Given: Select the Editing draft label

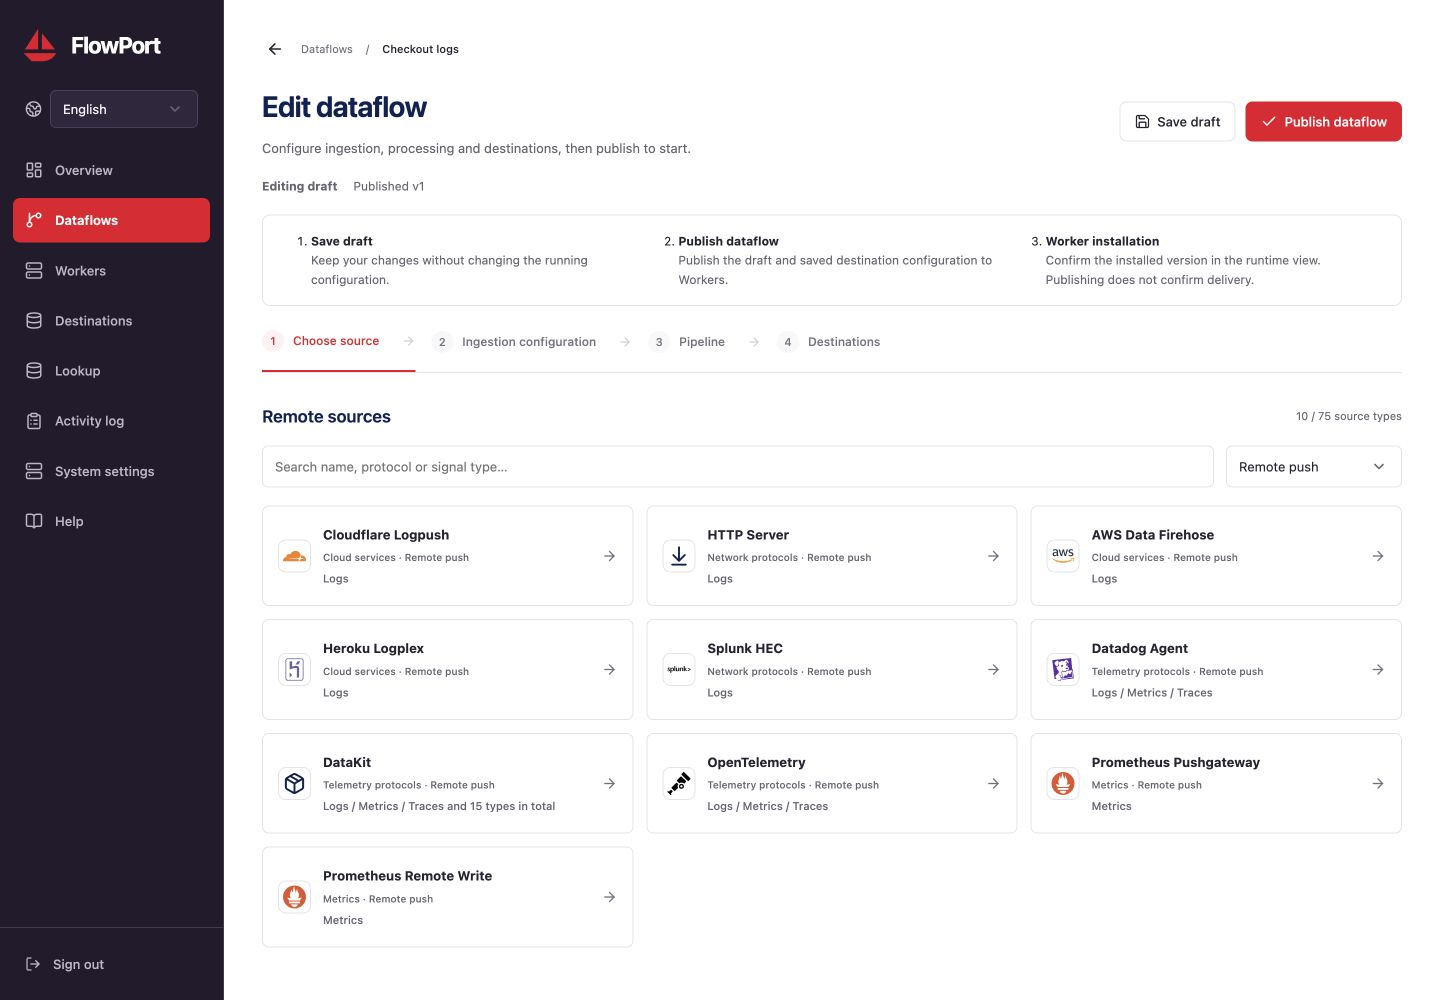Looking at the screenshot, I should 300,186.
